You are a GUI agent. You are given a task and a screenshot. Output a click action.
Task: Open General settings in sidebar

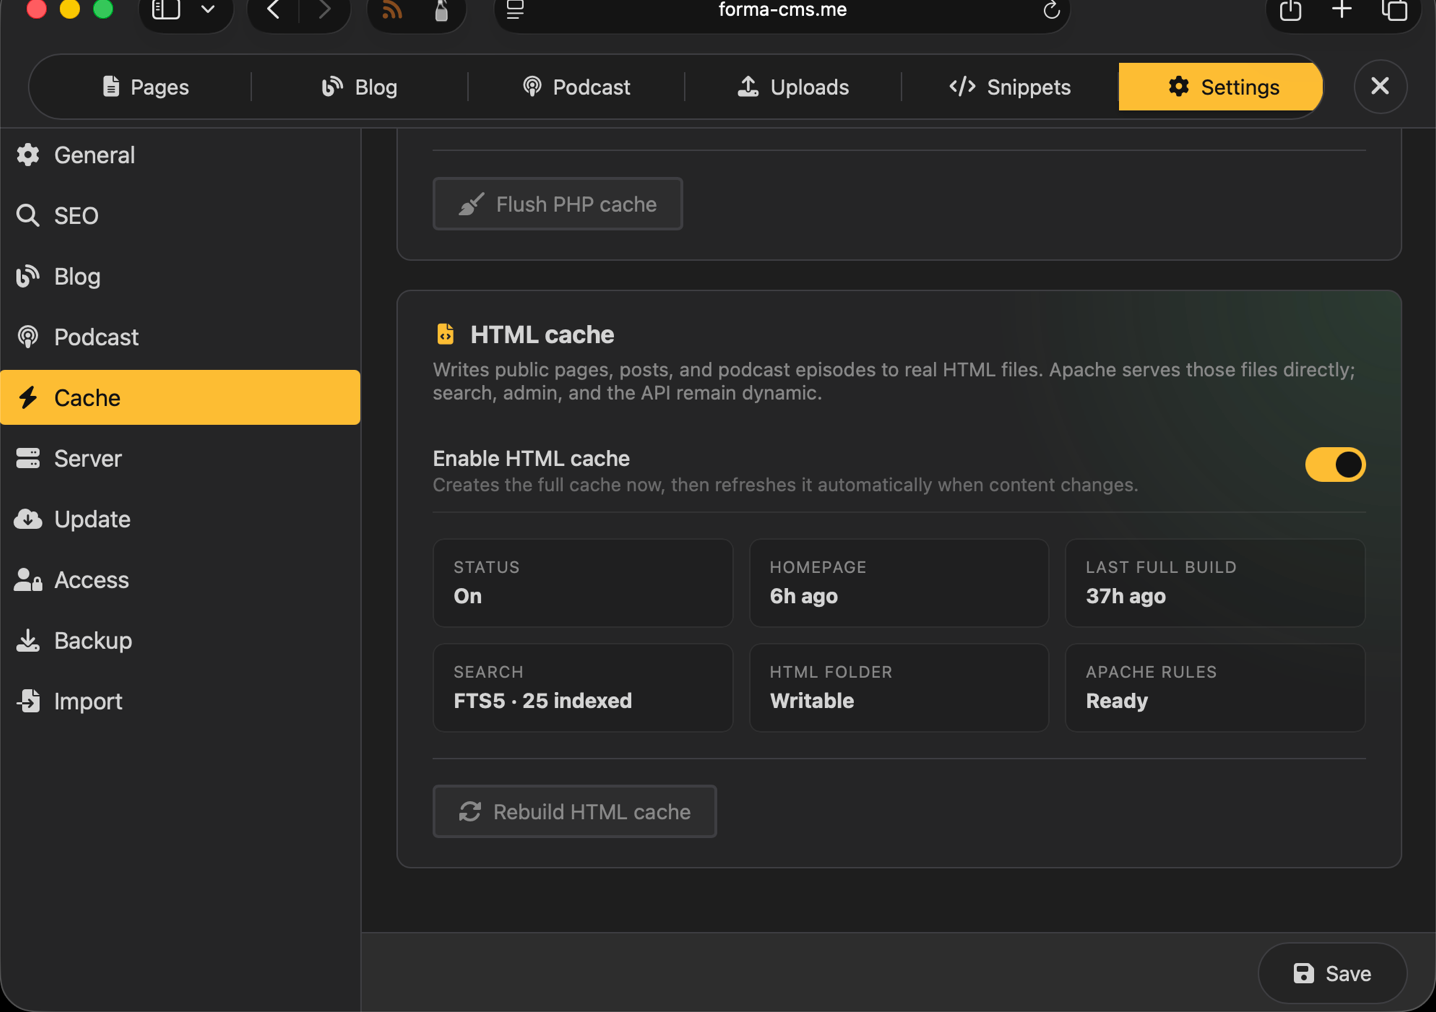180,155
